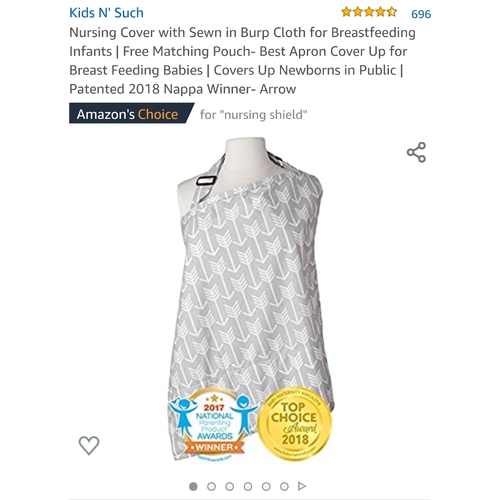Select the fourth image dot

[x=248, y=487]
